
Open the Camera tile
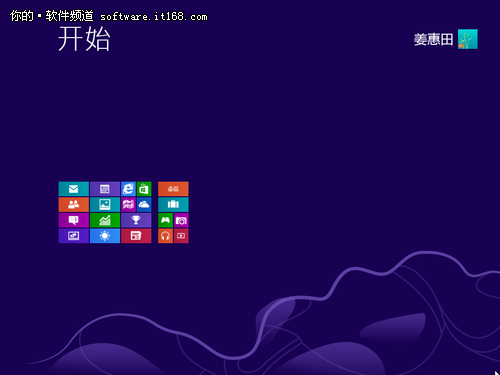181,220
